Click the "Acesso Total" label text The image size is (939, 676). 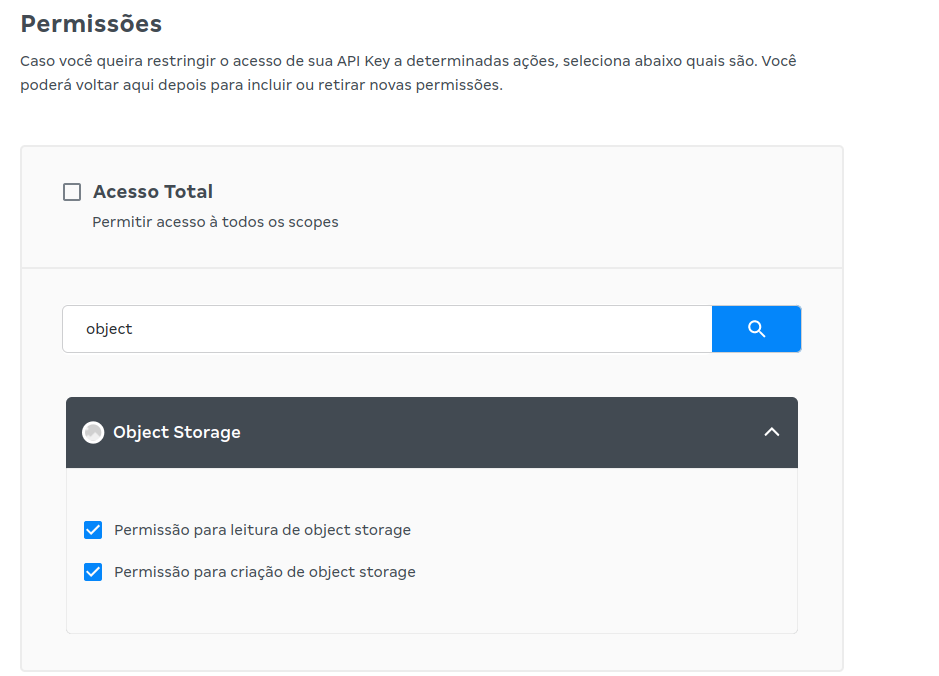pos(153,192)
